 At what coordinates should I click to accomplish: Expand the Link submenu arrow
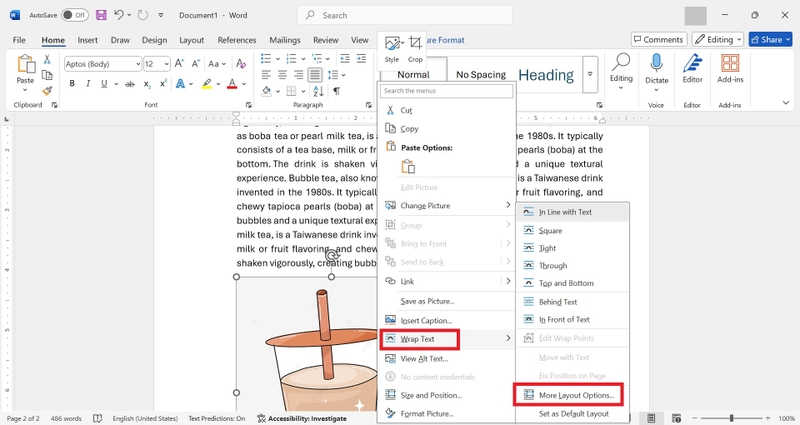pos(508,281)
